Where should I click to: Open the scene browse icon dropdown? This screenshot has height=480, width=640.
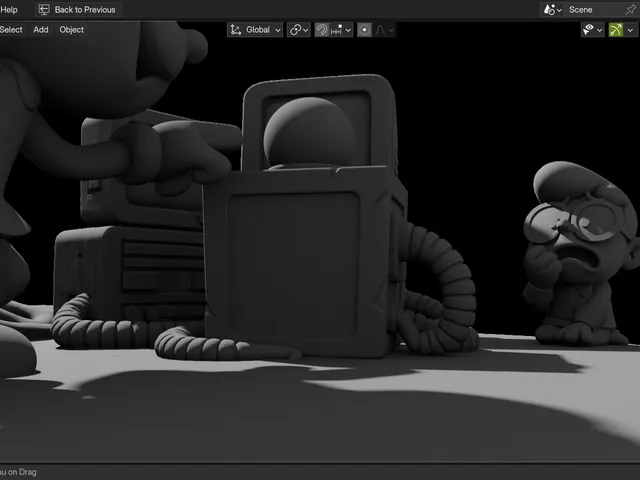(553, 10)
